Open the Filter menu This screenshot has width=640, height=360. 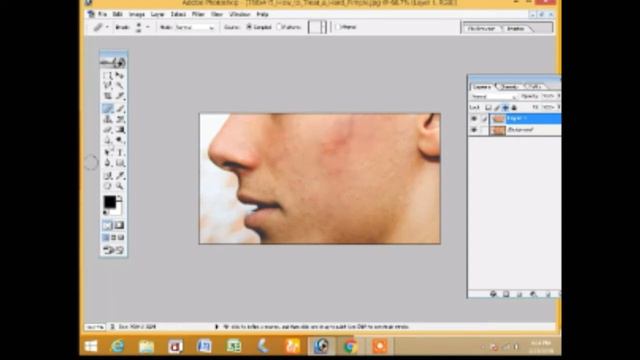(198, 14)
